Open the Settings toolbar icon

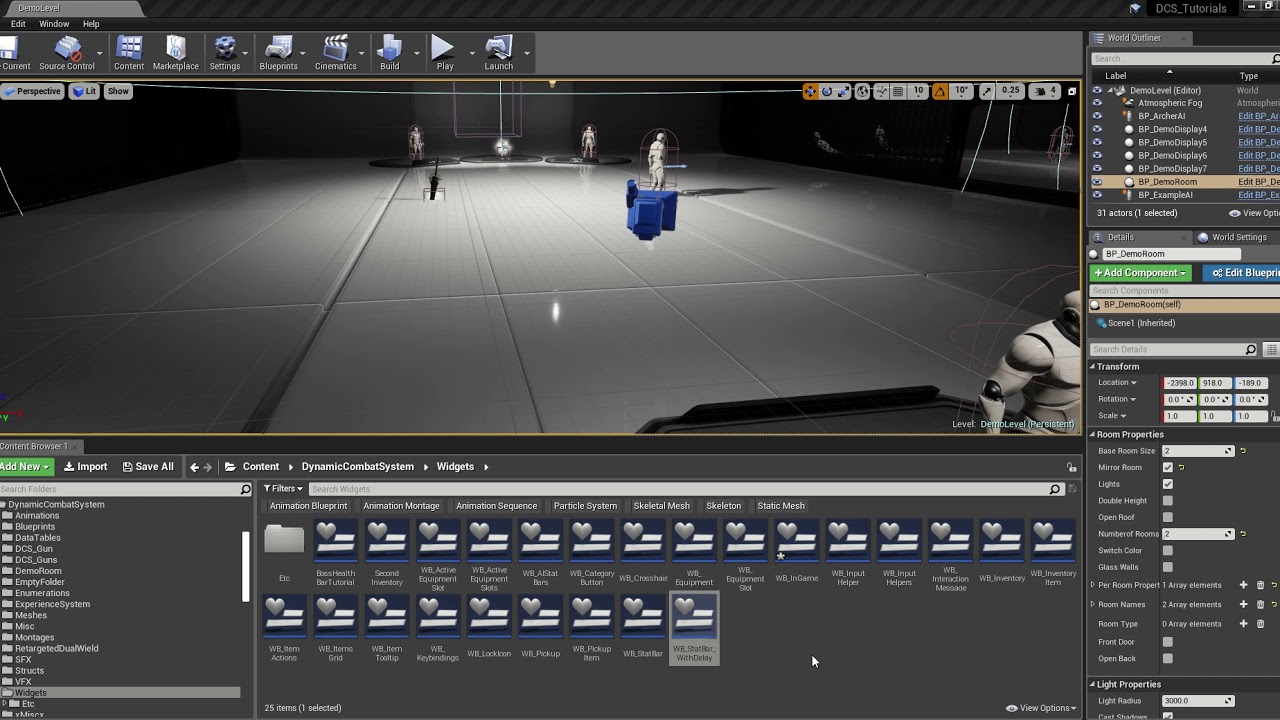click(225, 53)
